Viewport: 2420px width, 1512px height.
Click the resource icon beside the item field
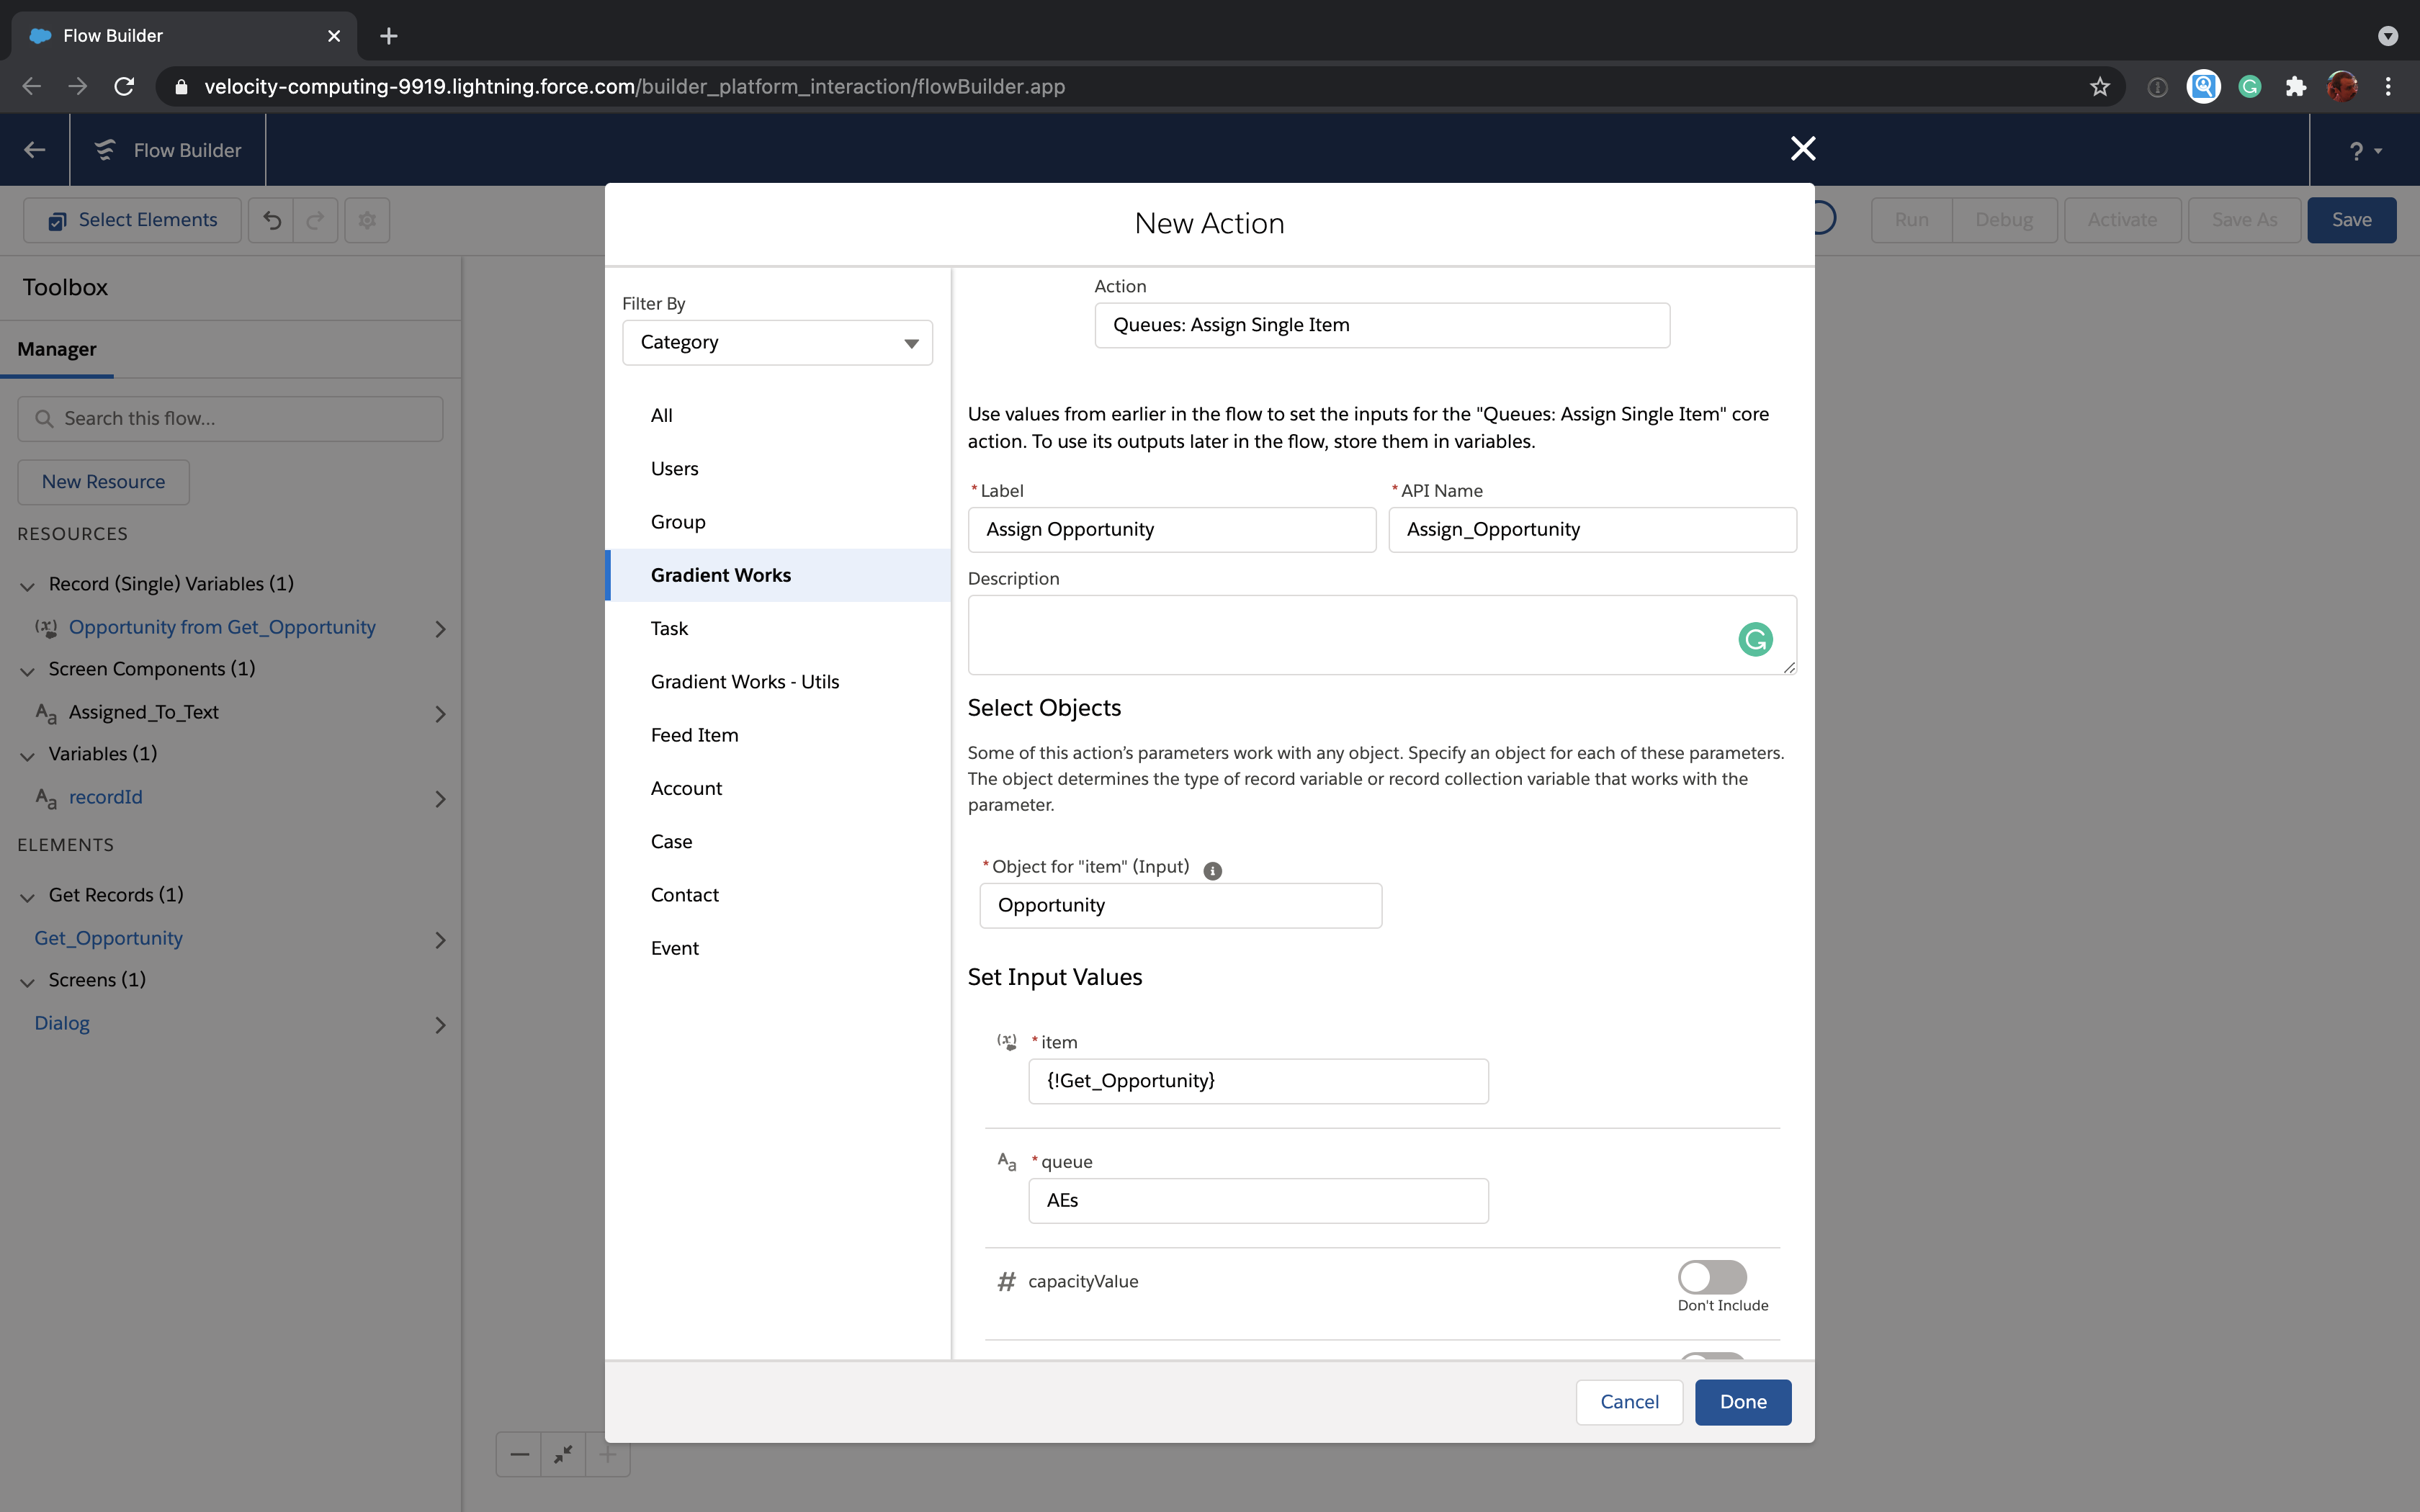click(x=1007, y=1040)
